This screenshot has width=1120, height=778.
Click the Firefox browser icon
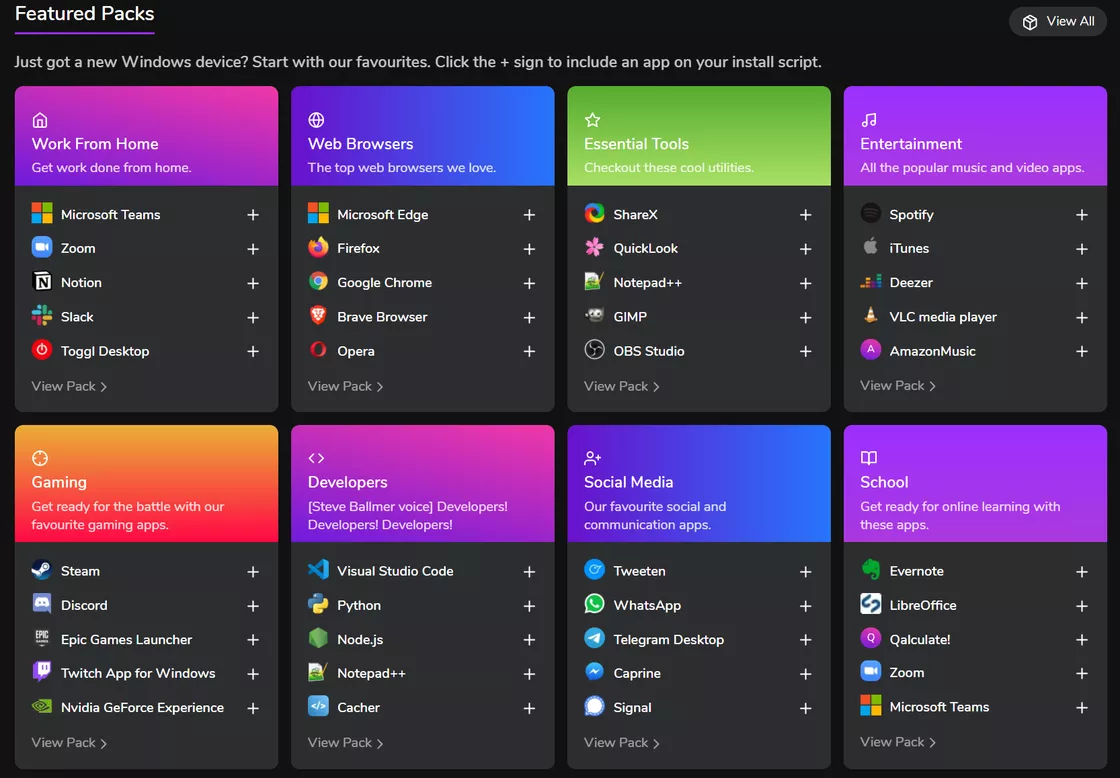tap(318, 248)
